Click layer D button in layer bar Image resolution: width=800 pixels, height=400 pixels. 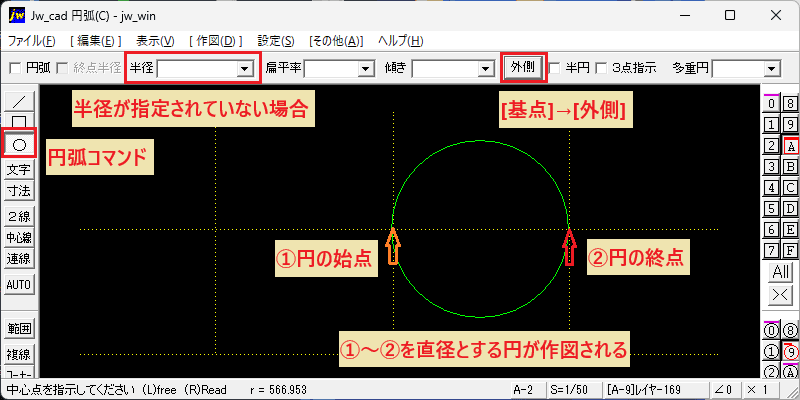pos(790,209)
